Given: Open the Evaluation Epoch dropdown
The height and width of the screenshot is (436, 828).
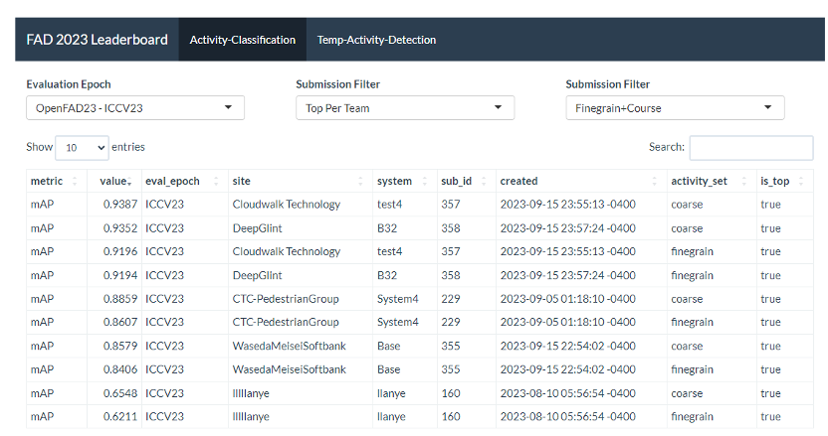Looking at the screenshot, I should 135,108.
